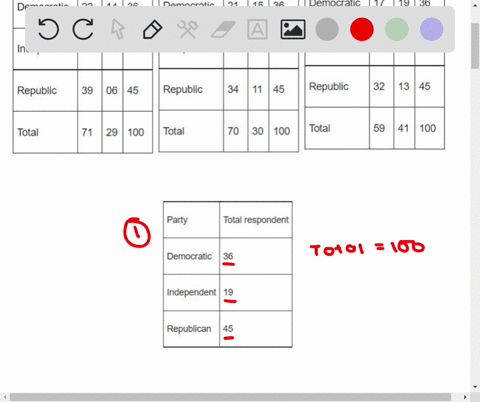Click the horizontal scrollbar at bottom
The height and width of the screenshot is (402, 480).
coord(230,397)
